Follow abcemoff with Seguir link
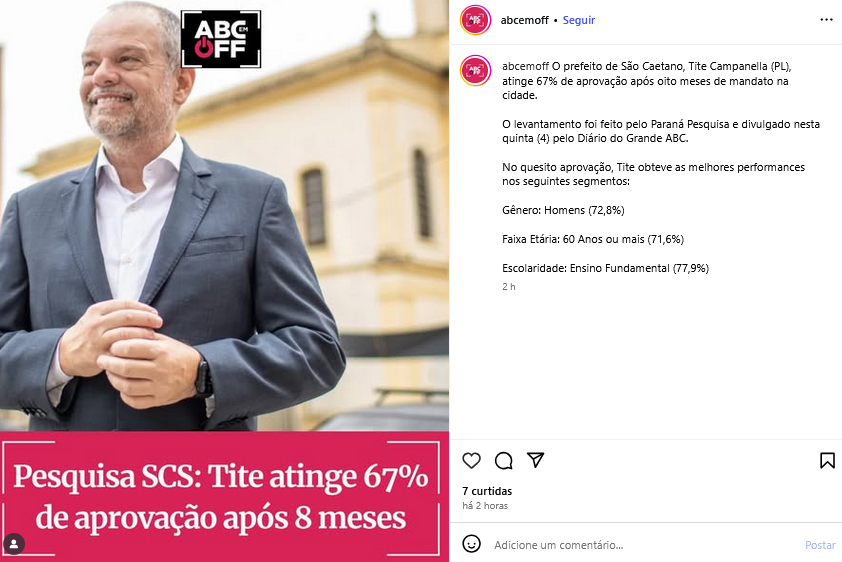Image resolution: width=842 pixels, height=562 pixels. point(578,20)
